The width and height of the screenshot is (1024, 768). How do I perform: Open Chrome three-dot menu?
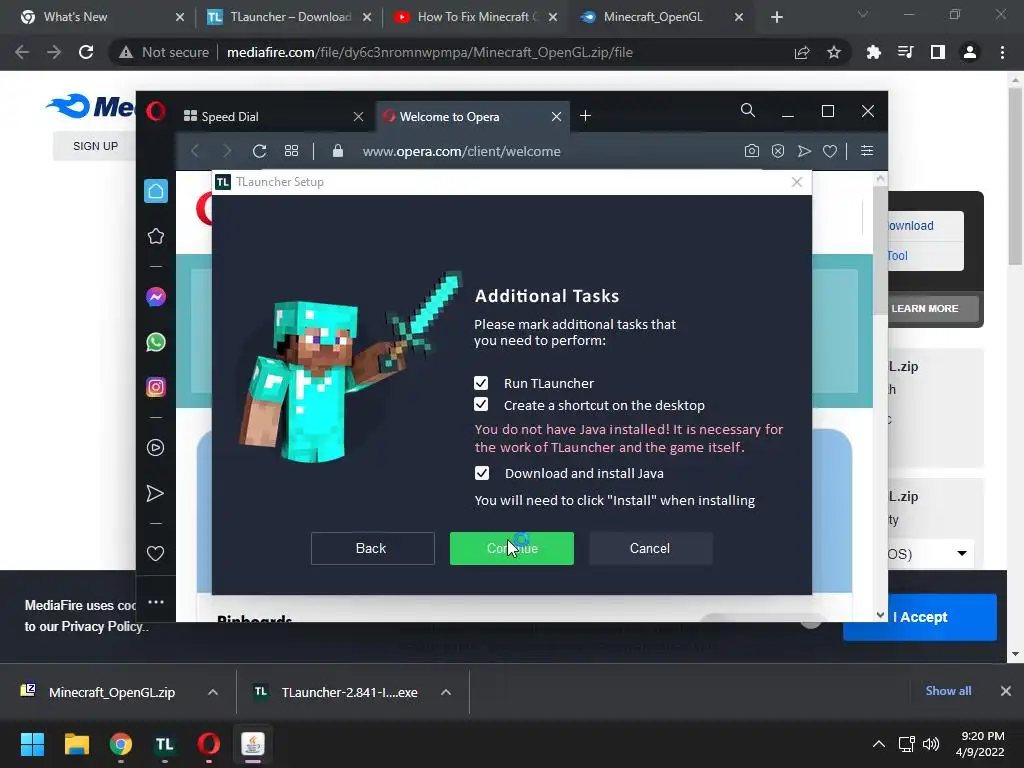1002,52
